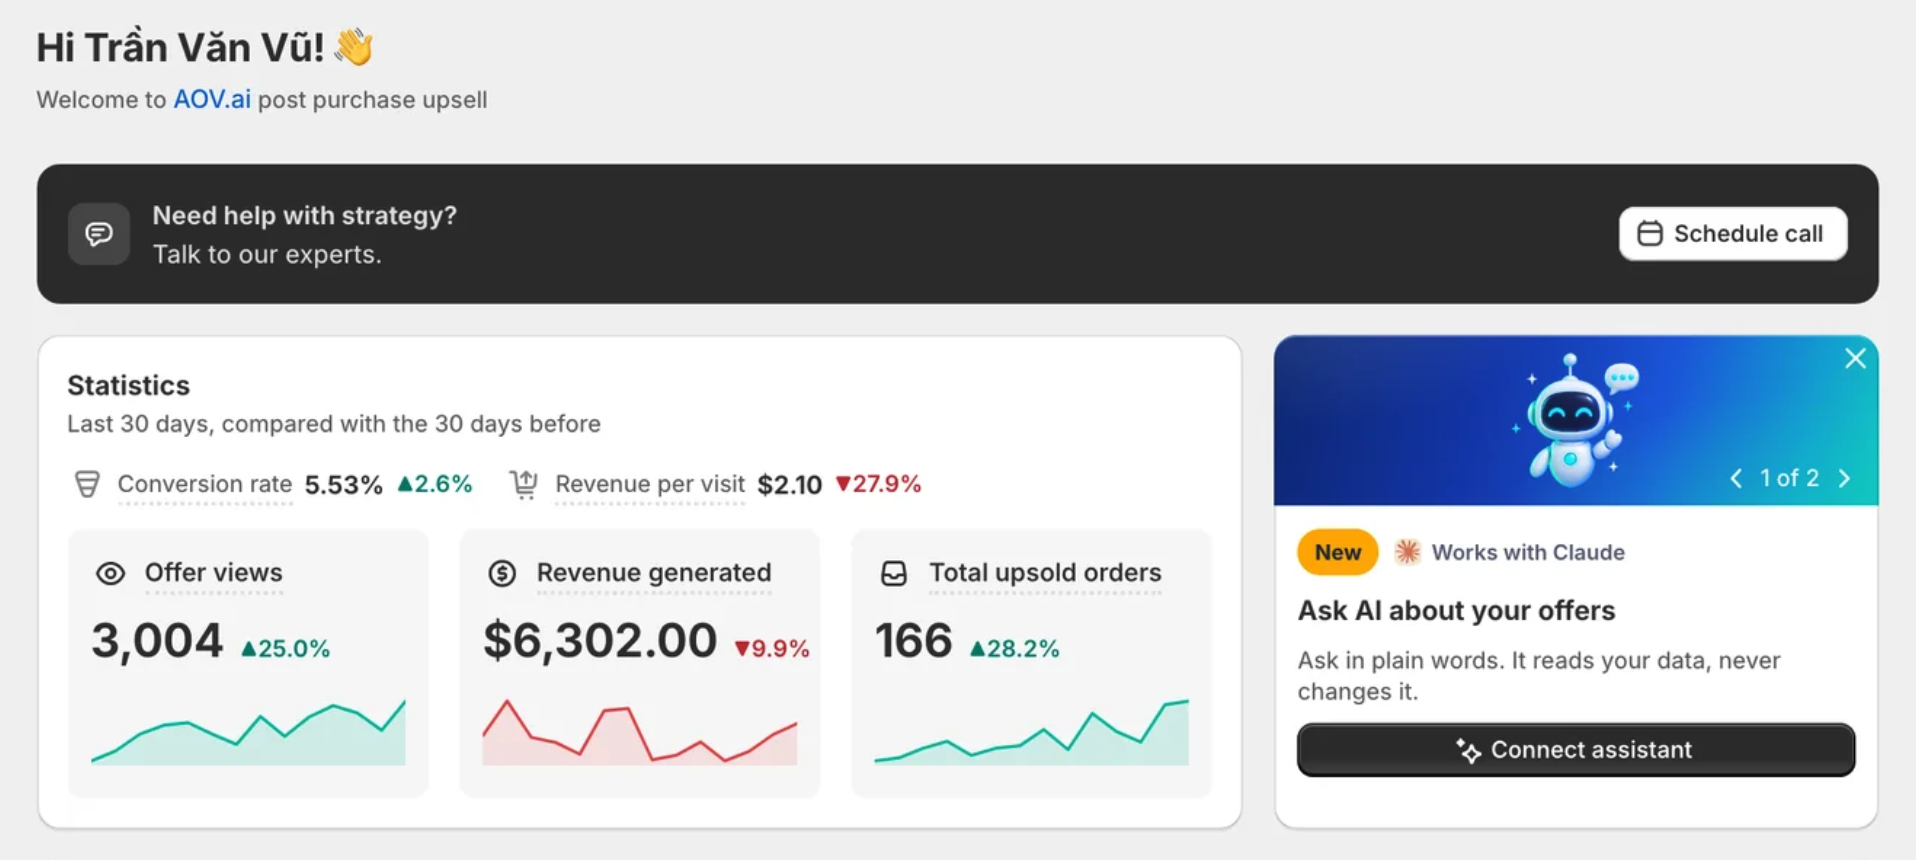
Task: Click the 28.2% increase indicator
Action: pos(1015,649)
